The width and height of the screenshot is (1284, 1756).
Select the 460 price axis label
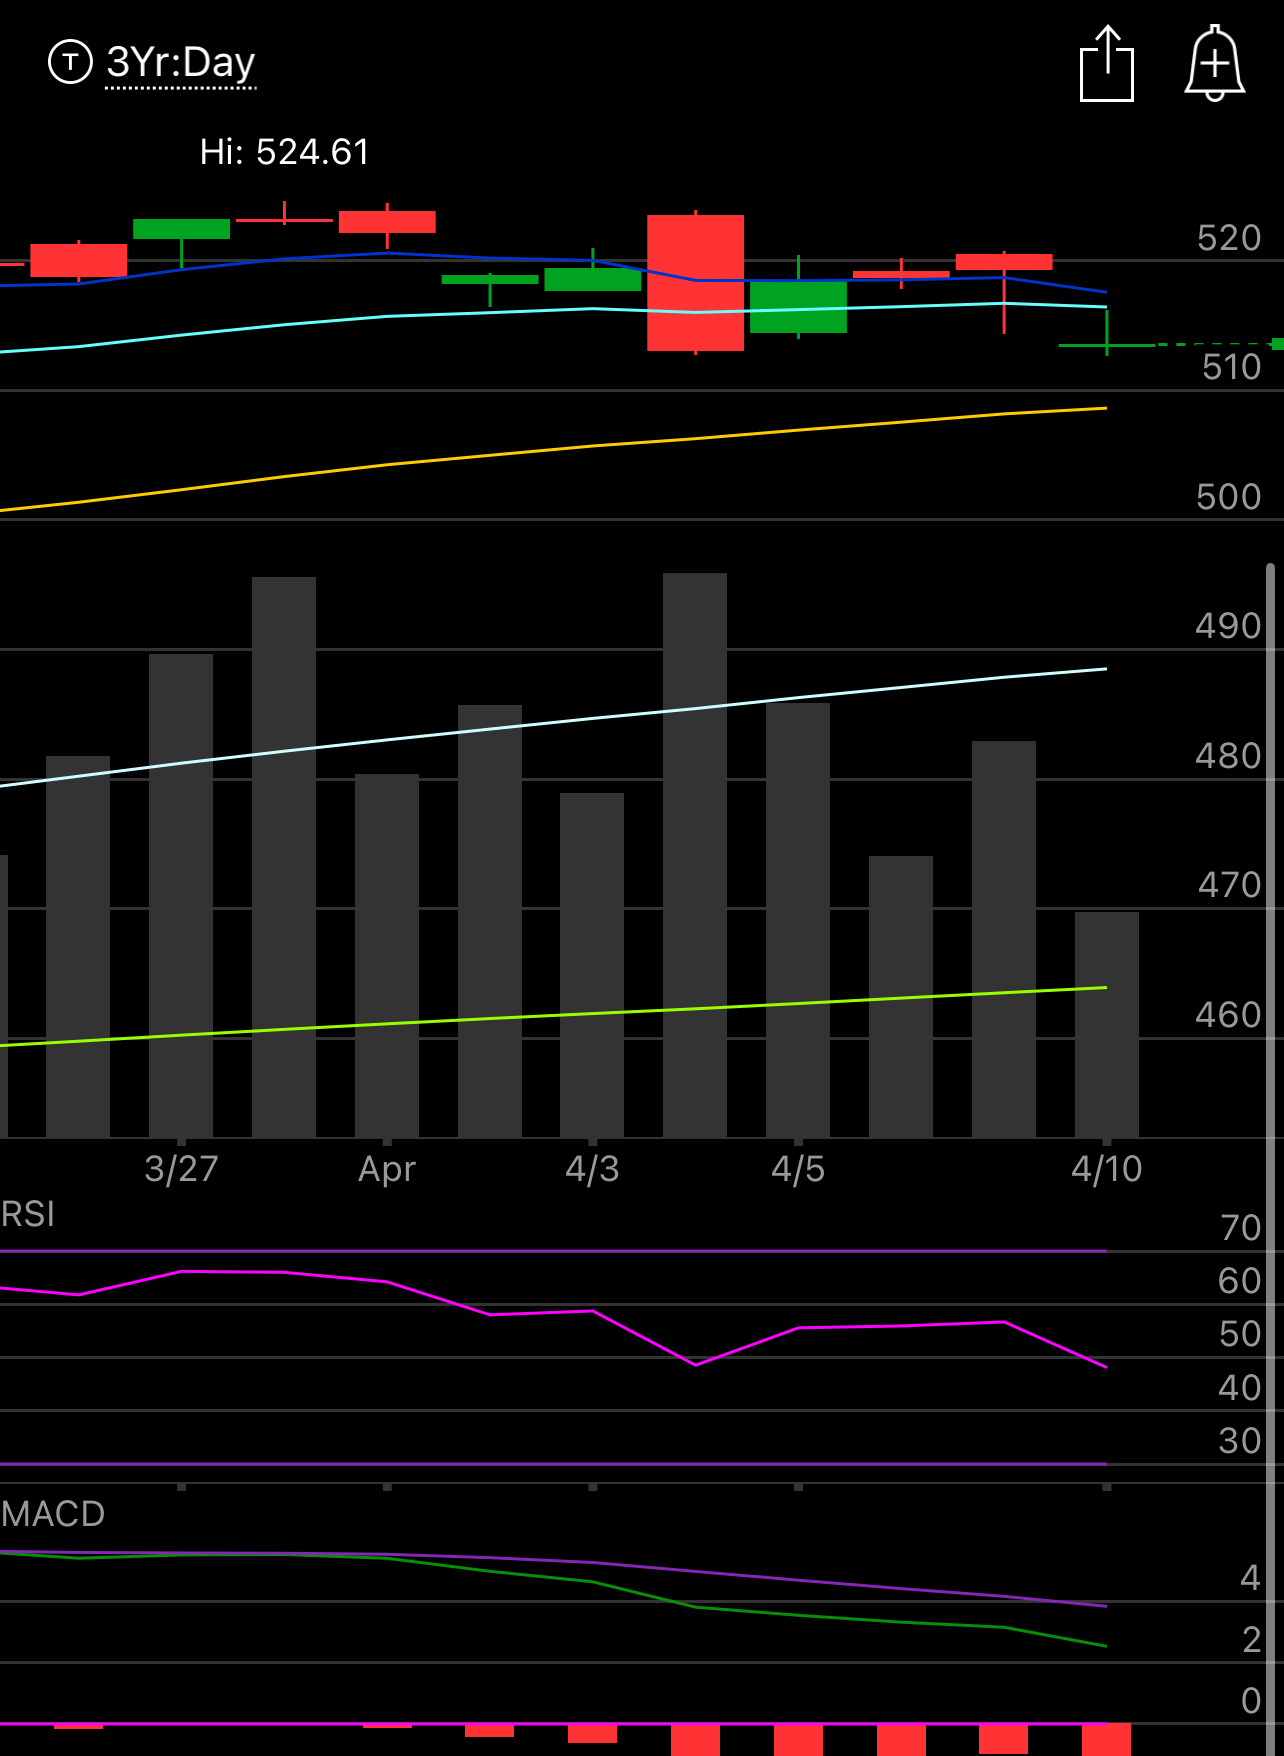pos(1229,1015)
